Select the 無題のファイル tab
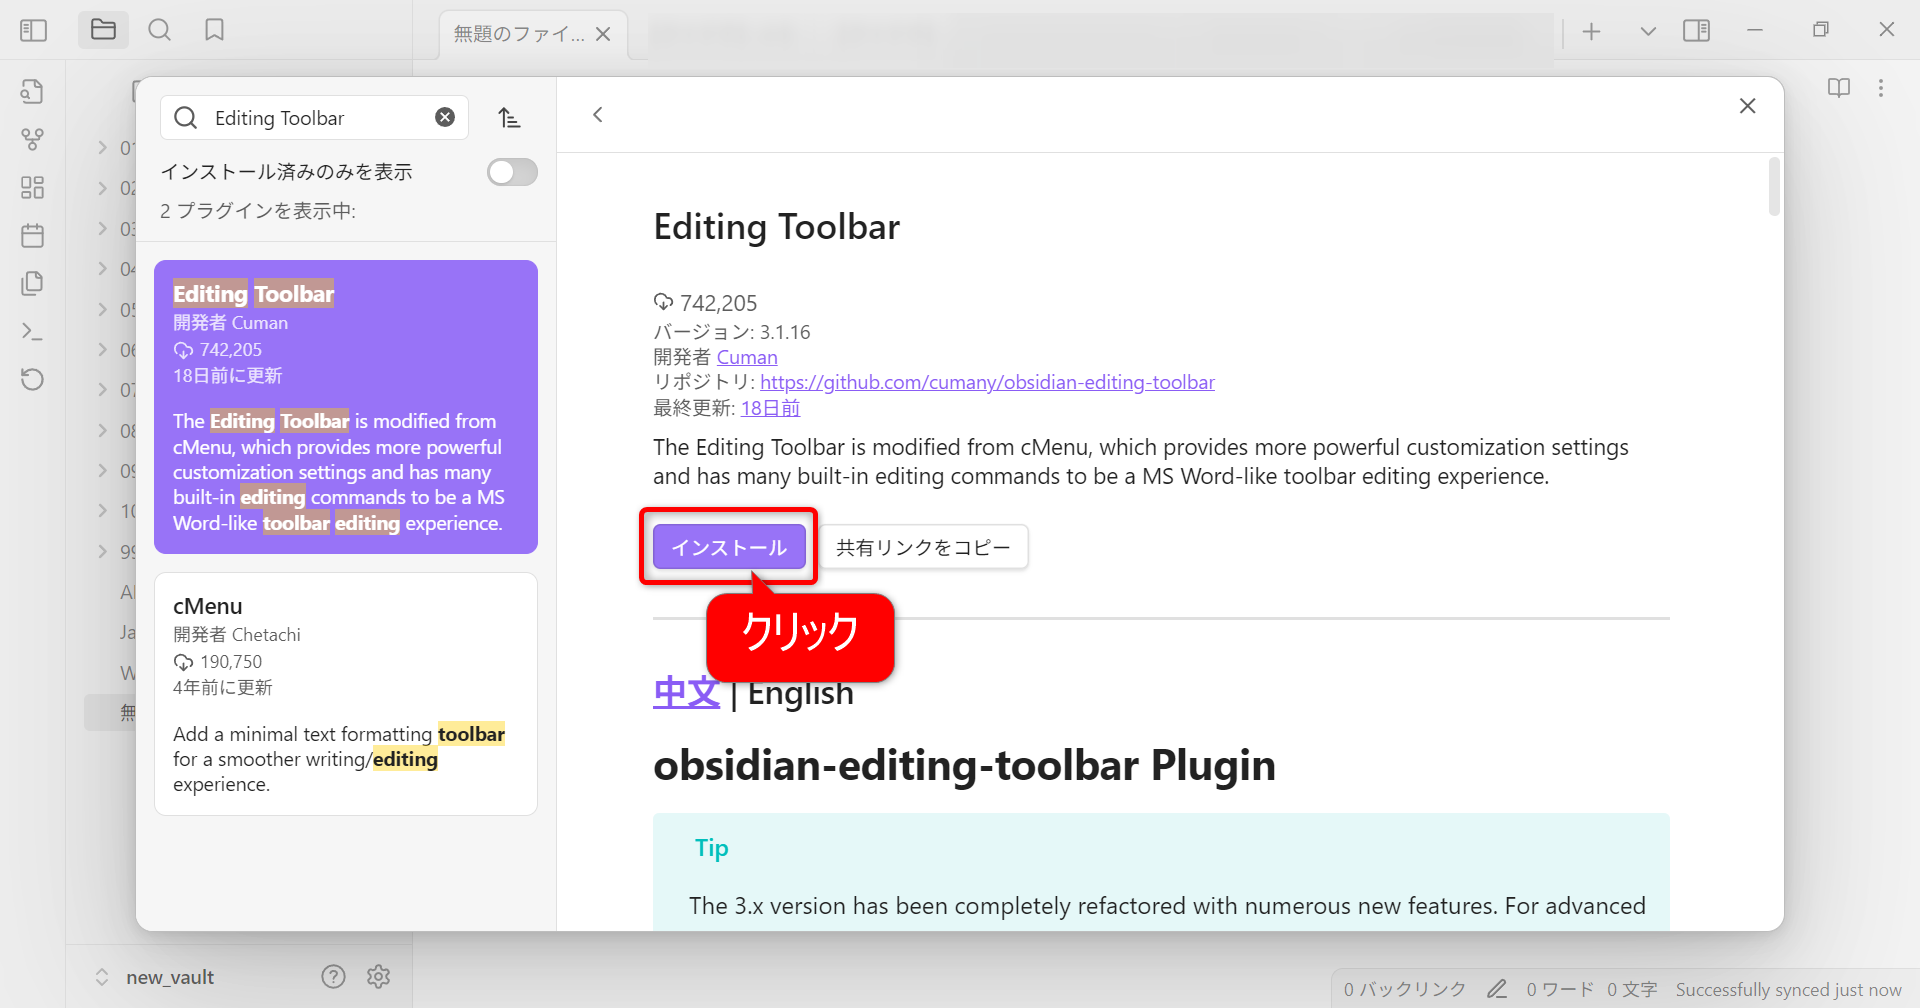This screenshot has height=1008, width=1920. 533,34
